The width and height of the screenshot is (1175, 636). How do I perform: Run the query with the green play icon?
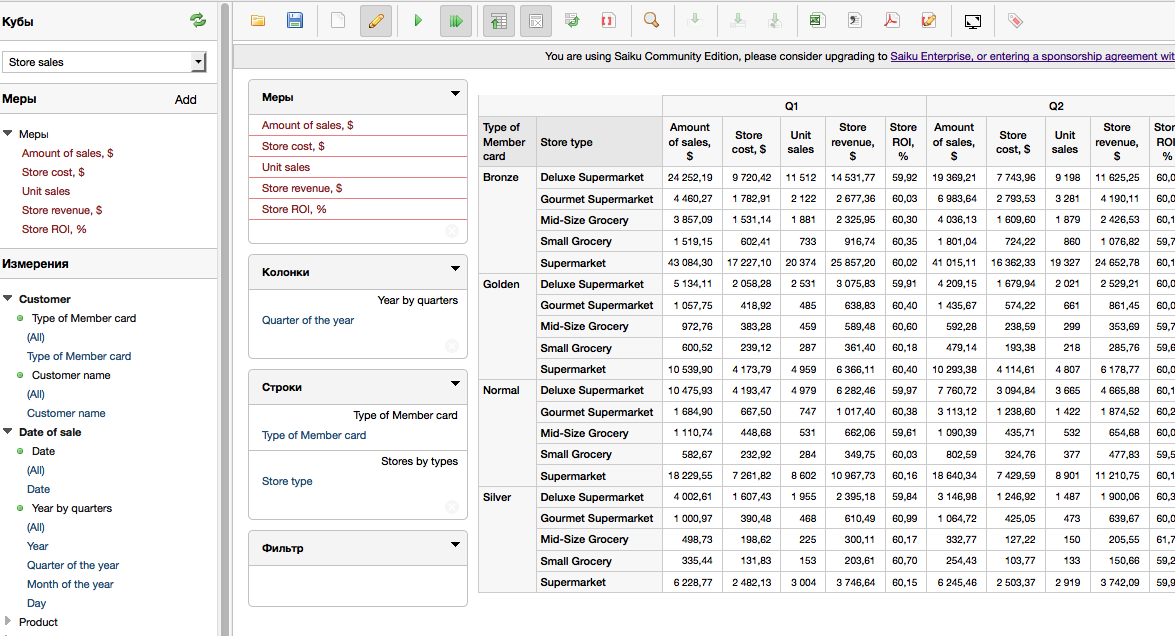pyautogui.click(x=418, y=21)
